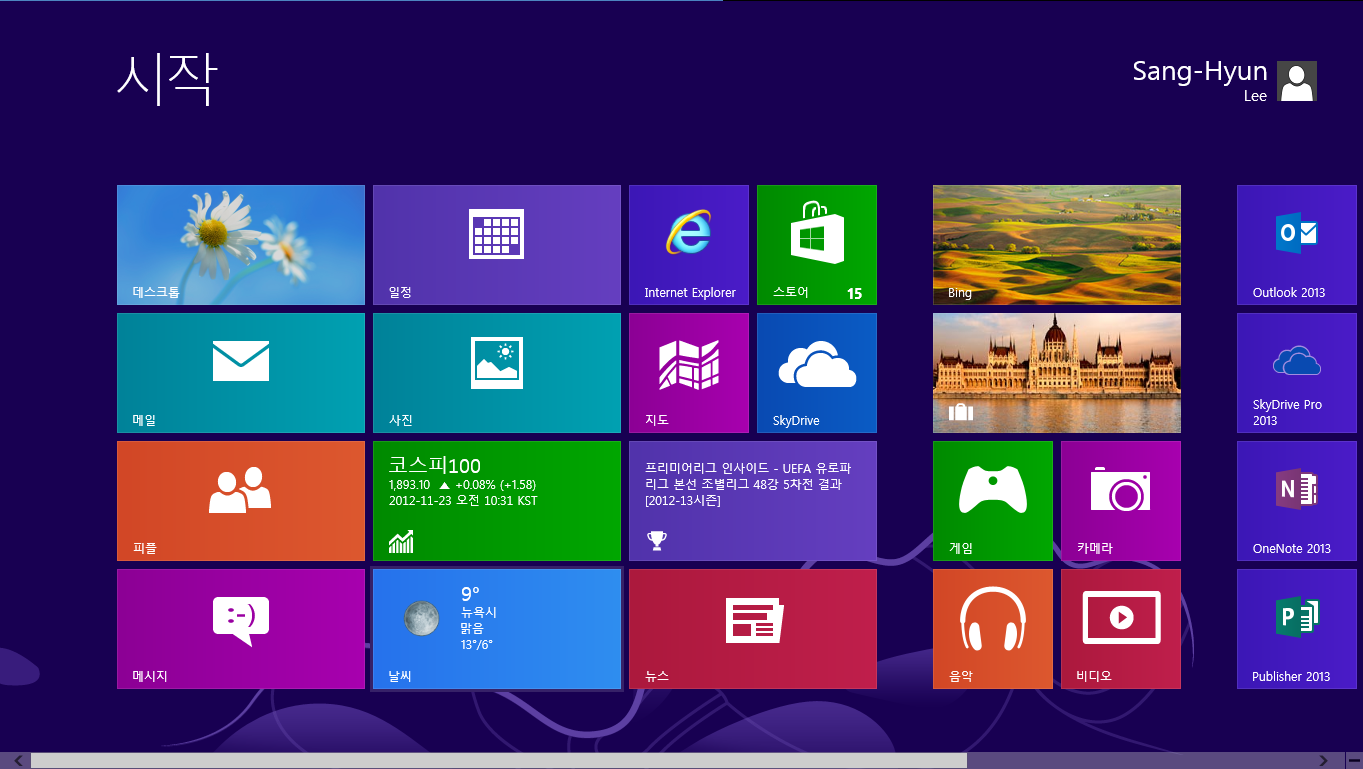Click the horizontal scrollbar thumb
This screenshot has width=1363, height=769.
tap(499, 761)
